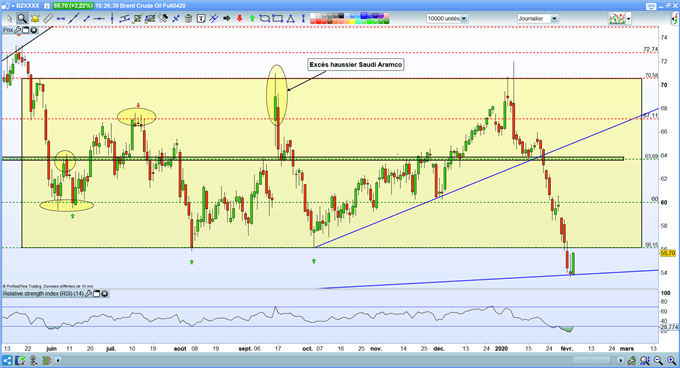Click the keyboard icon in title bar
The image size is (680, 368).
point(651,6)
